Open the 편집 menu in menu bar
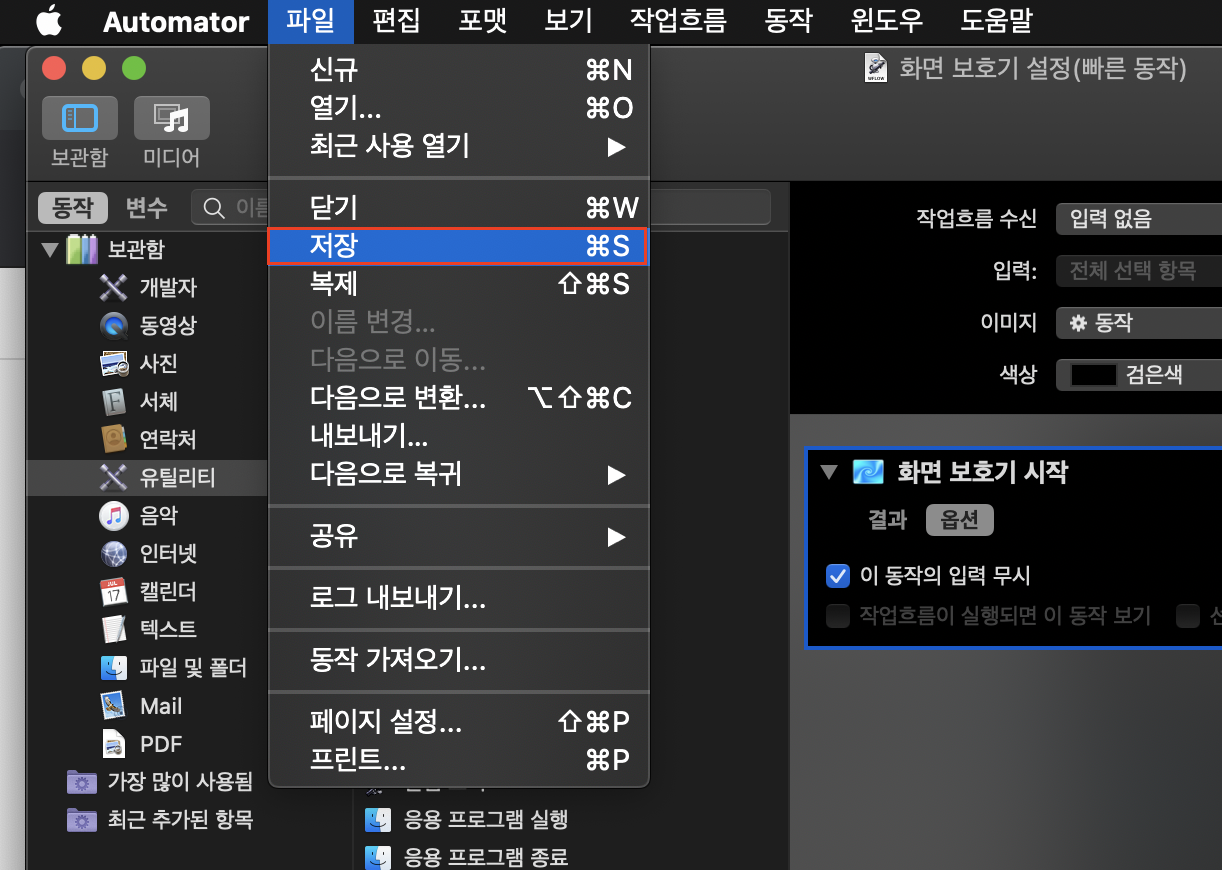This screenshot has width=1222, height=870. 396,20
